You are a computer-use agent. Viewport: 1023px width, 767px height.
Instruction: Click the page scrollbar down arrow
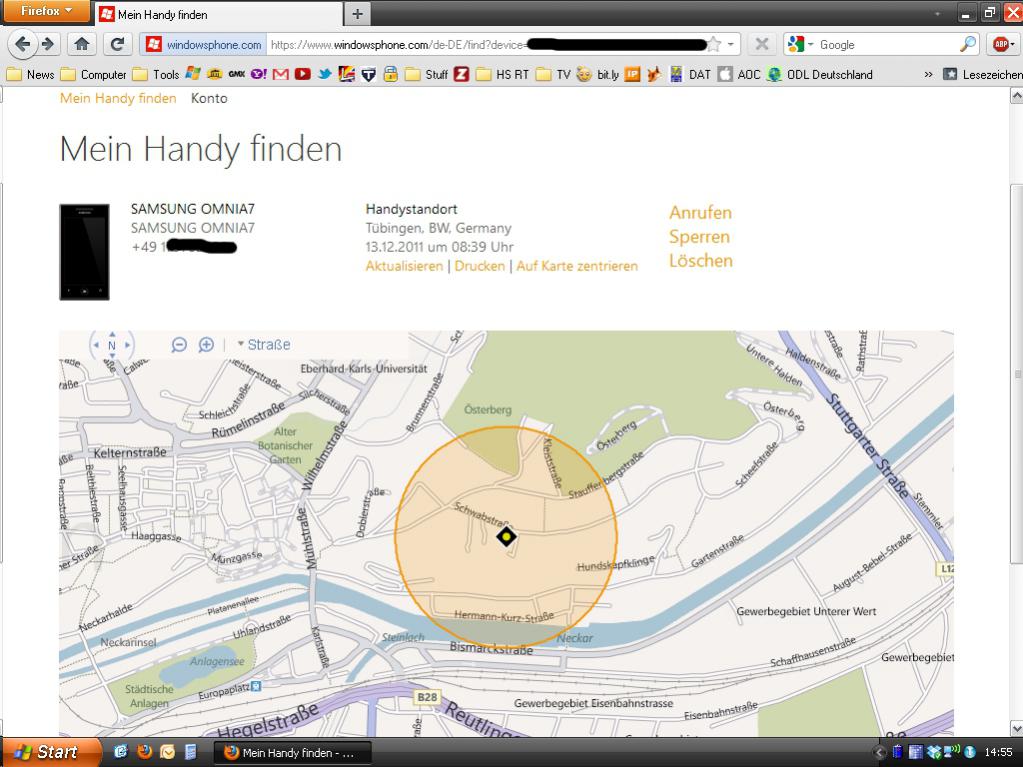click(x=1016, y=728)
